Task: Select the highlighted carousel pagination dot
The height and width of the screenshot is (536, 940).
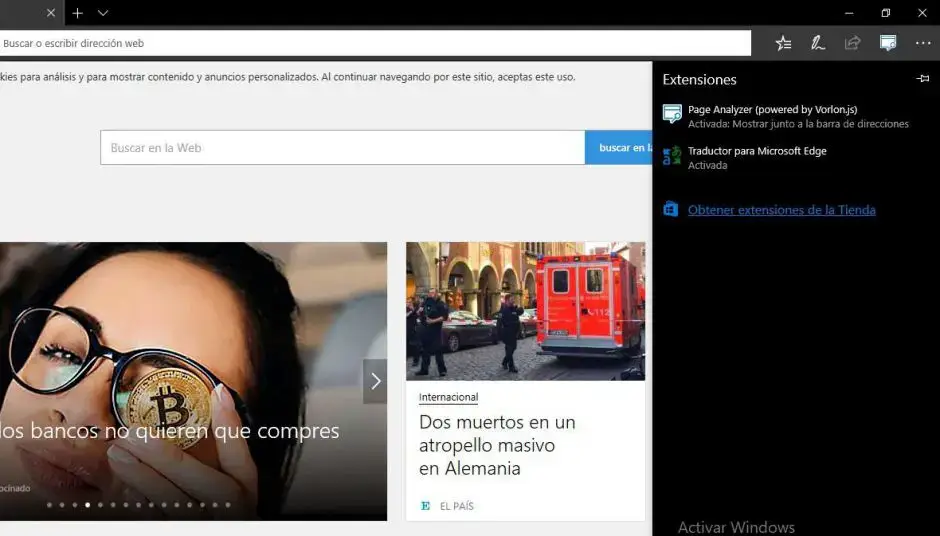Action: (x=88, y=505)
